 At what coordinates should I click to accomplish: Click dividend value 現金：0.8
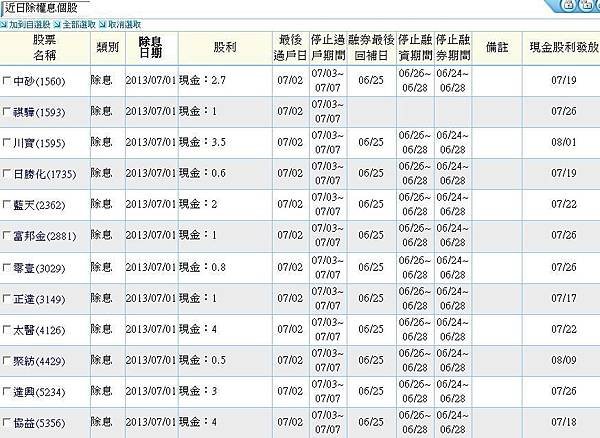[202, 267]
